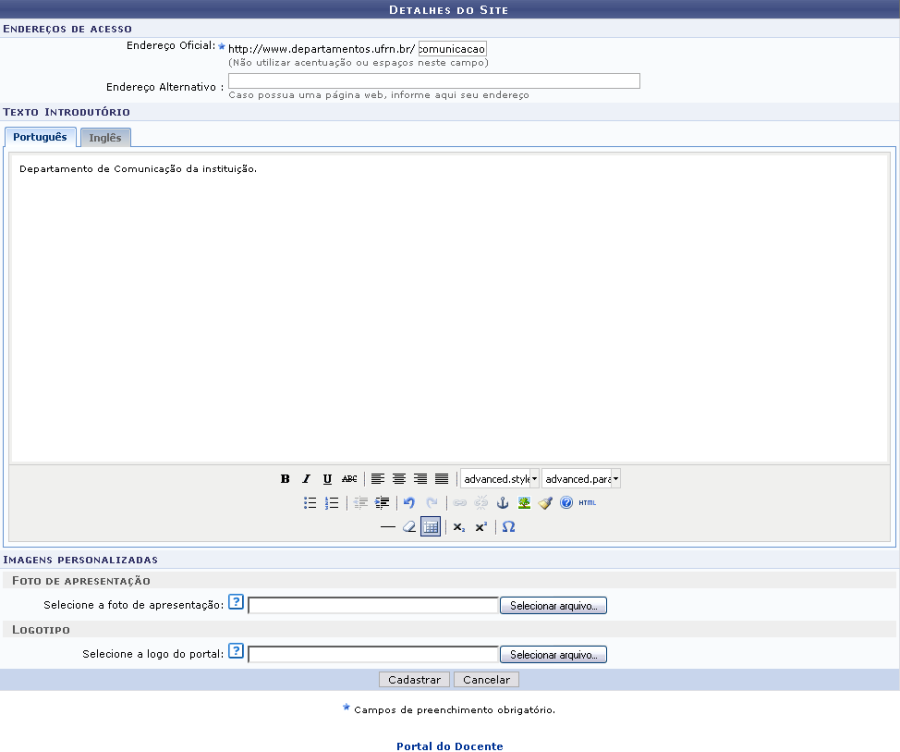
Task: Open the Portal do Docente link
Action: coord(449,746)
